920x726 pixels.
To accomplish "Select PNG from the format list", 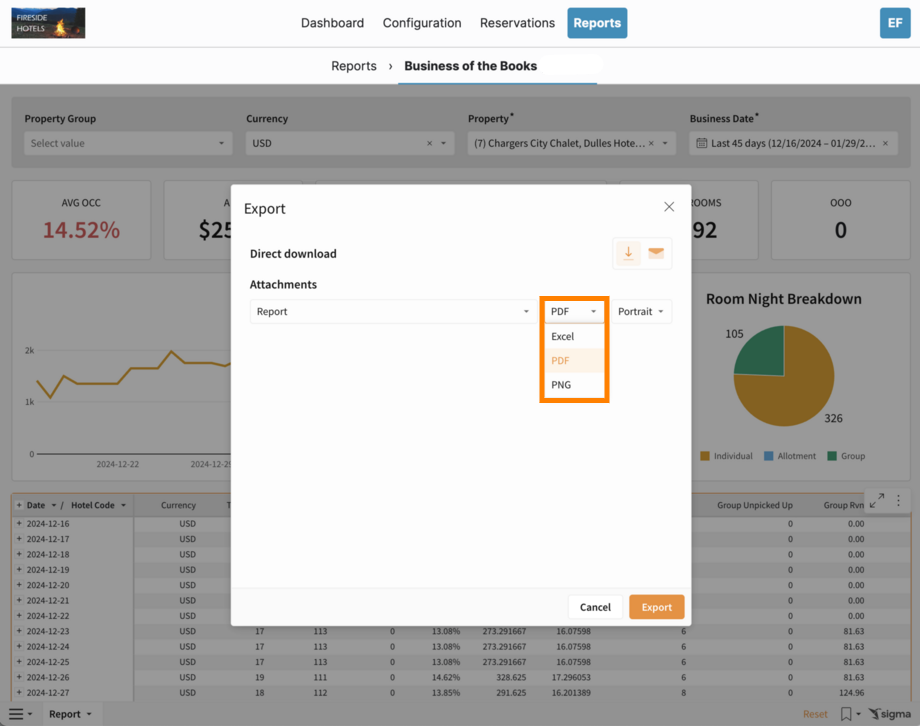I will click(574, 385).
